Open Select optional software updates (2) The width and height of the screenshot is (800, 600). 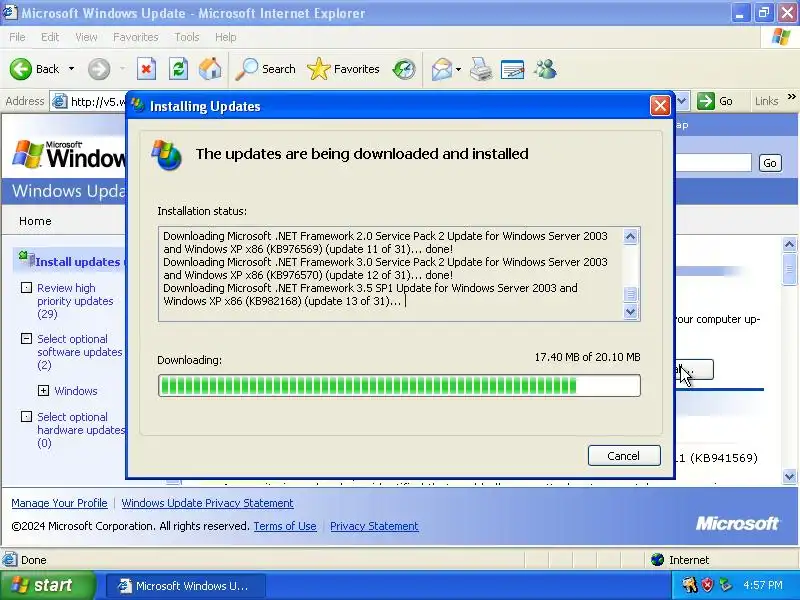coord(80,352)
